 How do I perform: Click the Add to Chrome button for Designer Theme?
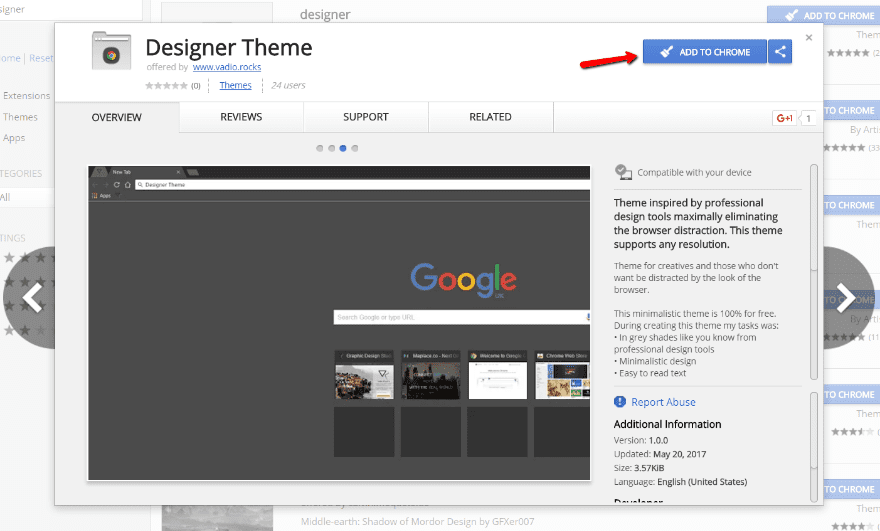(704, 52)
